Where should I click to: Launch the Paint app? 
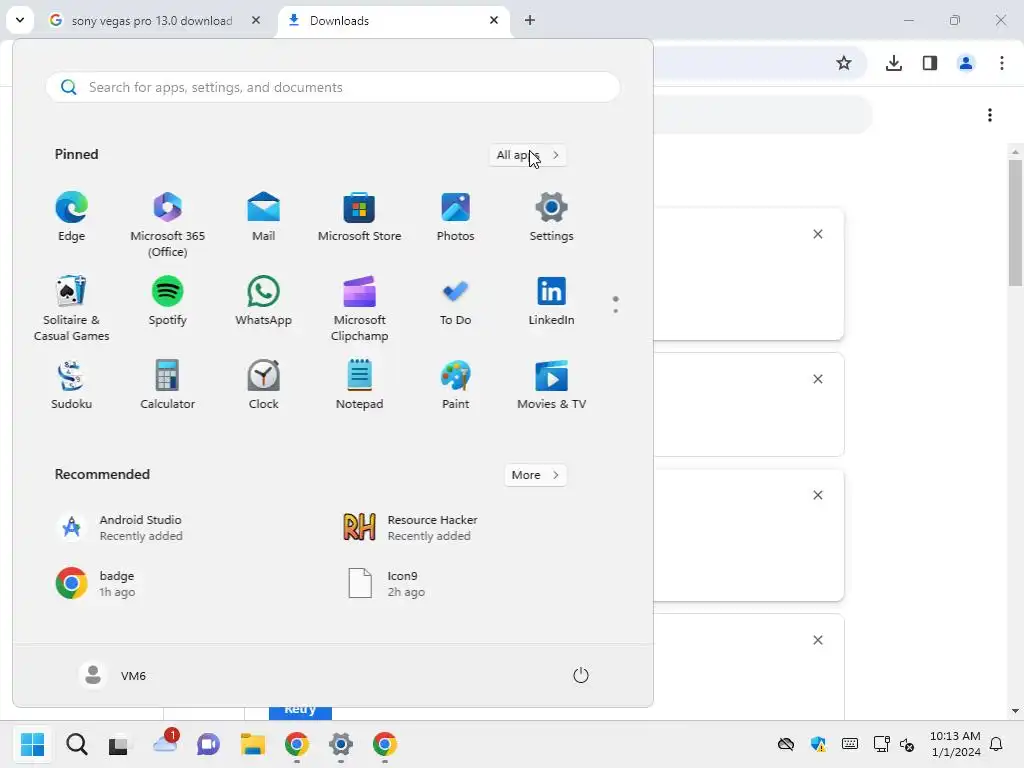click(455, 385)
